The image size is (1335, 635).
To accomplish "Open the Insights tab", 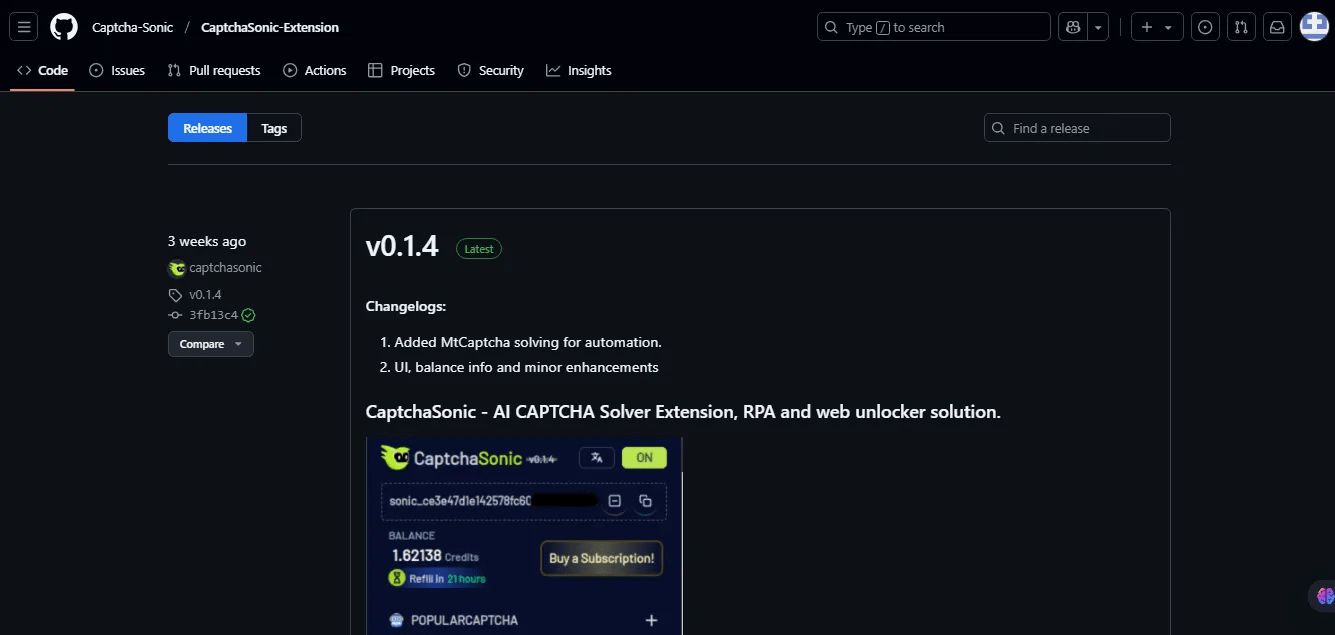I will pos(579,70).
